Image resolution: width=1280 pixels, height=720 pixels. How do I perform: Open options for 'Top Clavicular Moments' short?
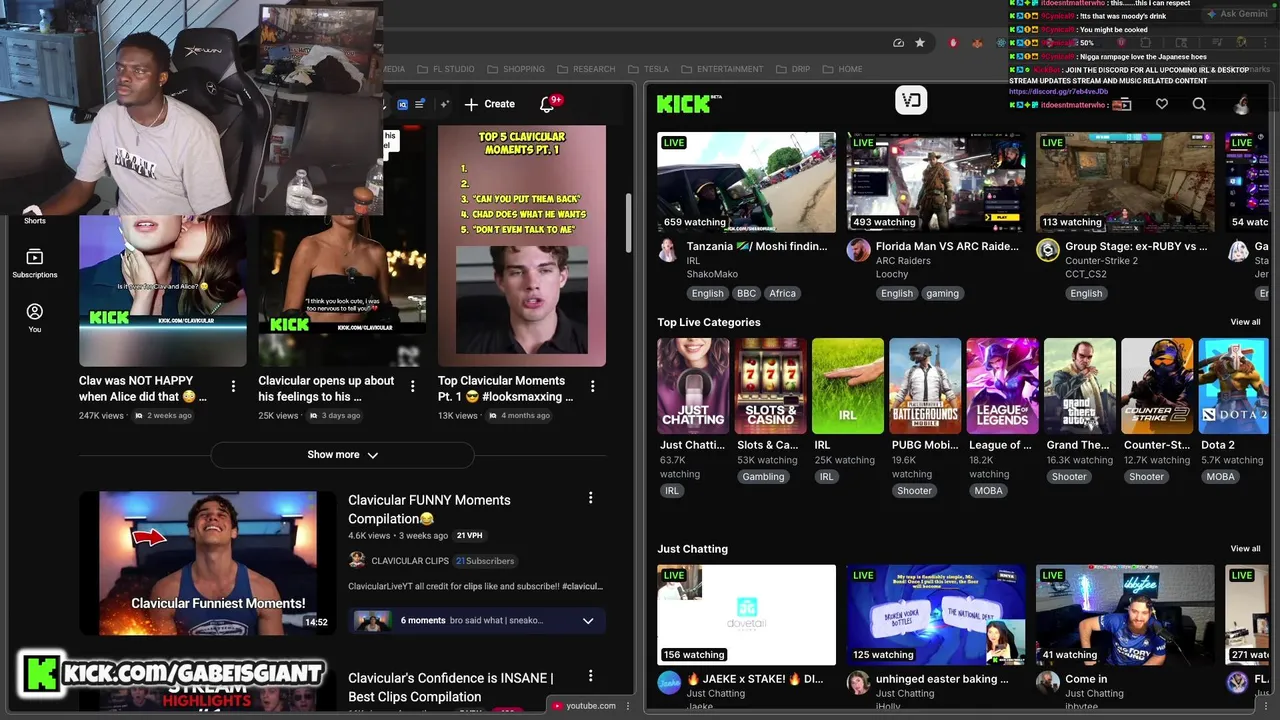pyautogui.click(x=592, y=386)
